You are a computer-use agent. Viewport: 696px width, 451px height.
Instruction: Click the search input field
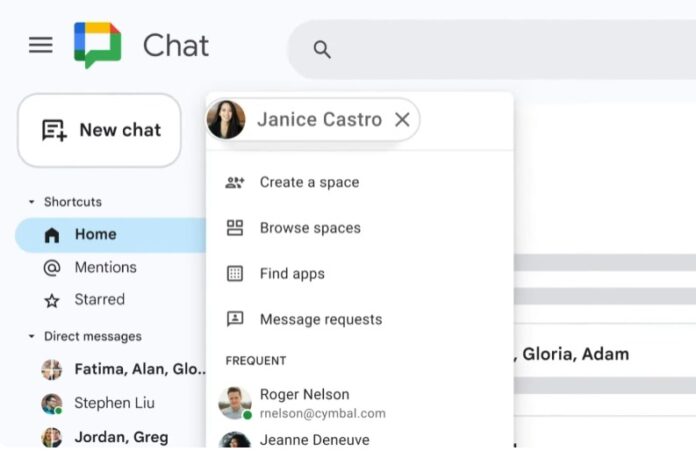(500, 49)
